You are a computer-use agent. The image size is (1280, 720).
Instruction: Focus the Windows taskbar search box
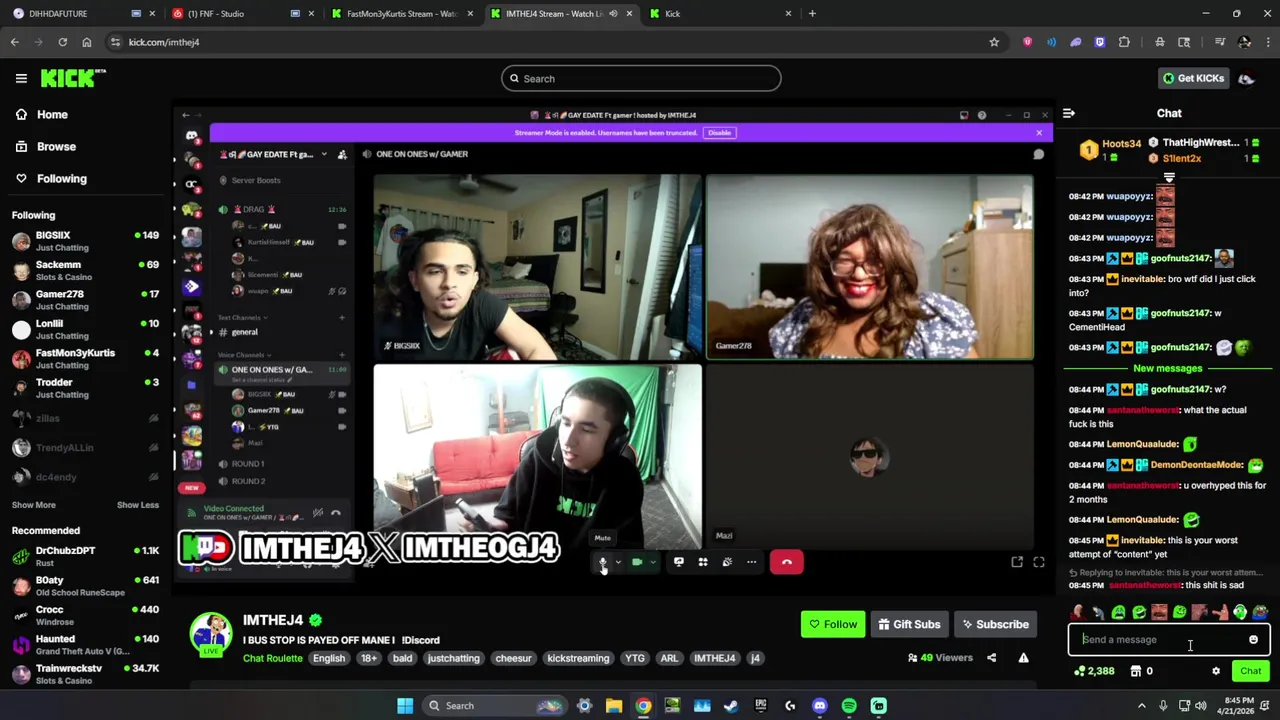[x=495, y=706]
